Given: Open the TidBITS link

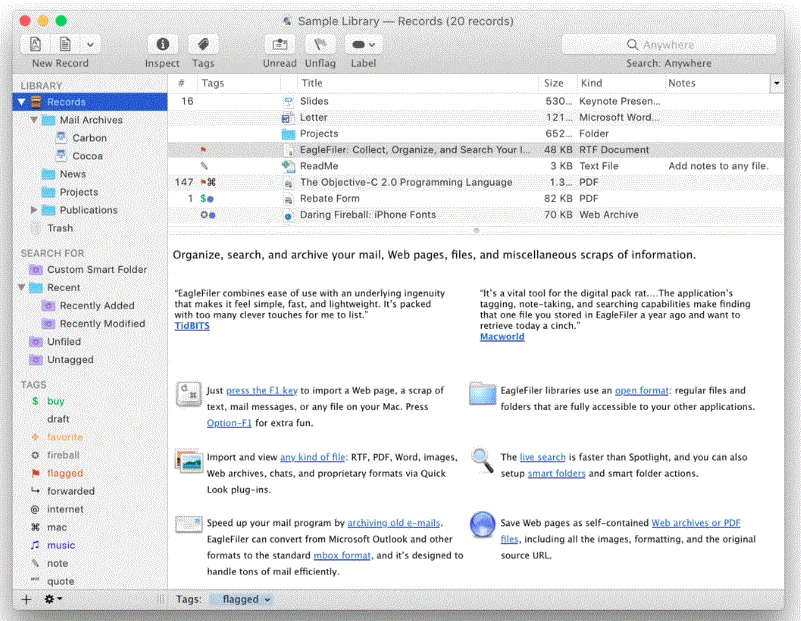Looking at the screenshot, I should click(192, 326).
